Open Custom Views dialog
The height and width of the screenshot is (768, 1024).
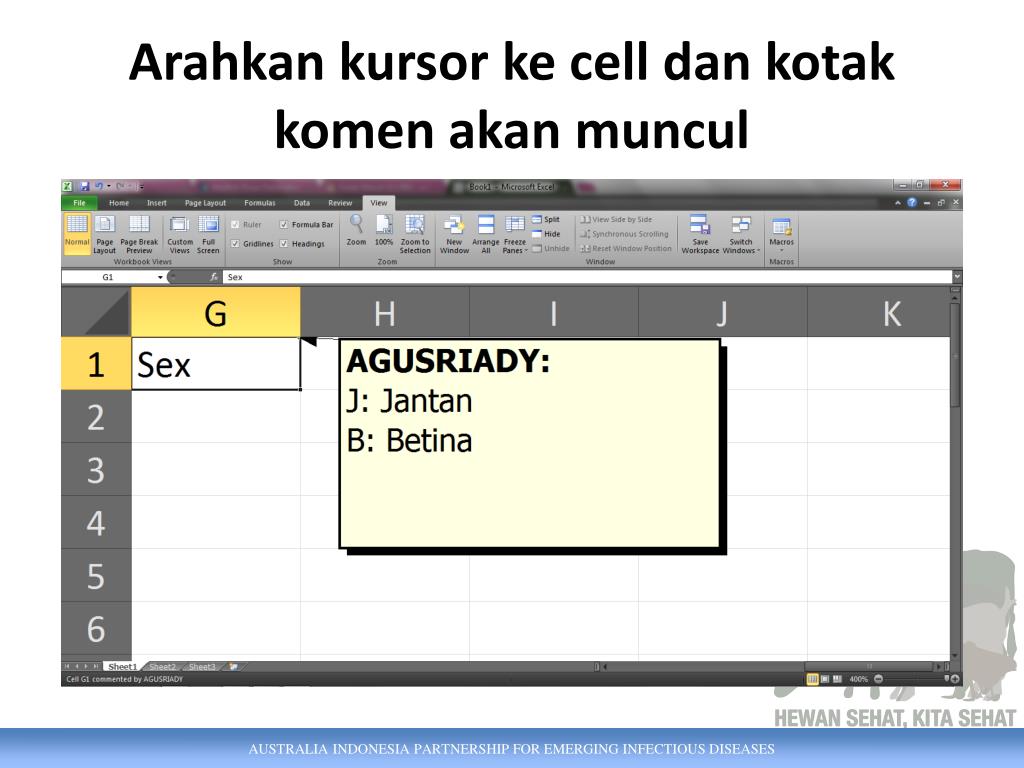pyautogui.click(x=180, y=233)
